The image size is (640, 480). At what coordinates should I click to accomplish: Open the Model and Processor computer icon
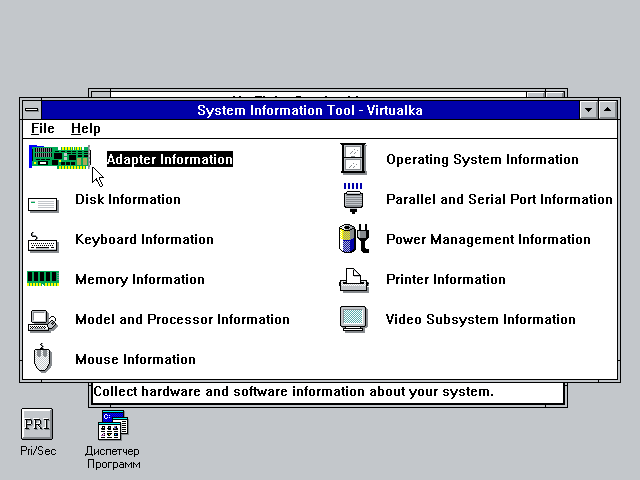[43, 320]
